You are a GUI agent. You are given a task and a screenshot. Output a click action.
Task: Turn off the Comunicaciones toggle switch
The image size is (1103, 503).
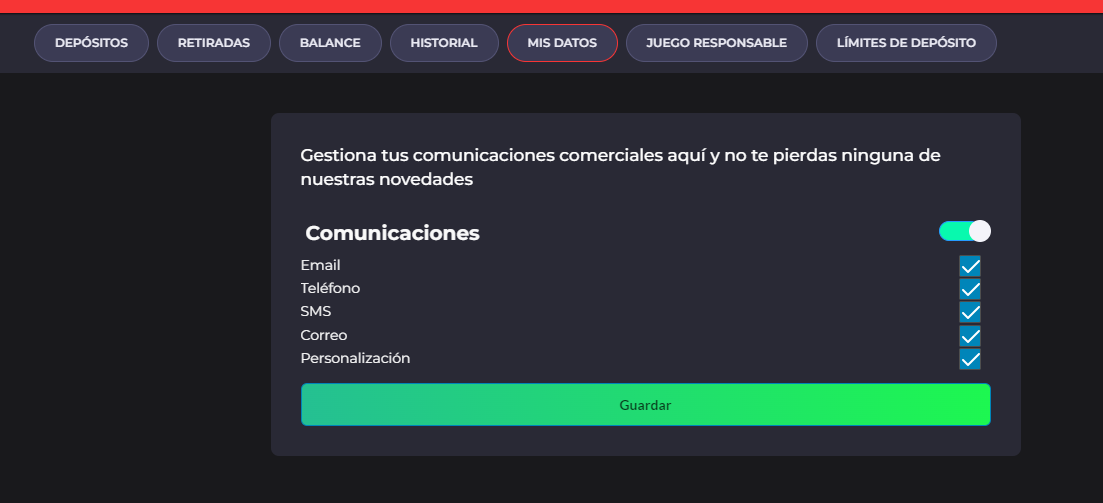point(964,231)
